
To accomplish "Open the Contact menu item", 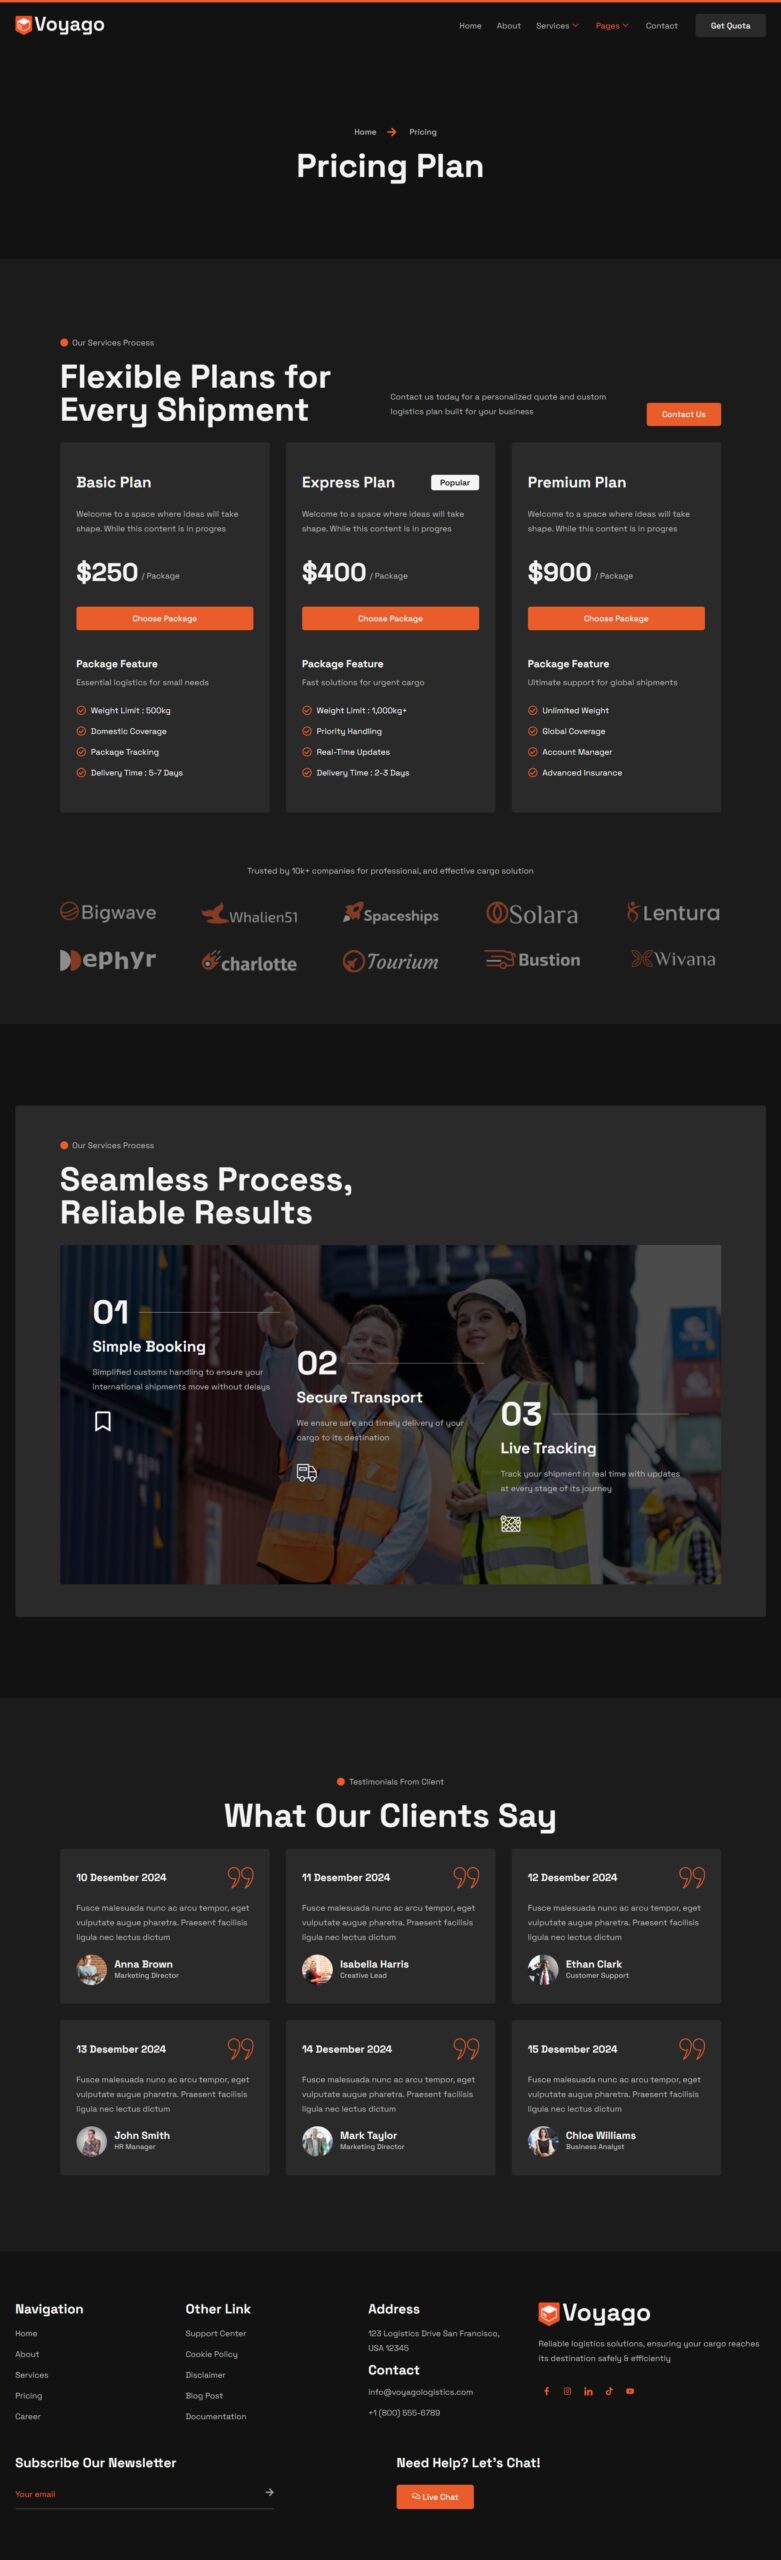I will [x=661, y=26].
